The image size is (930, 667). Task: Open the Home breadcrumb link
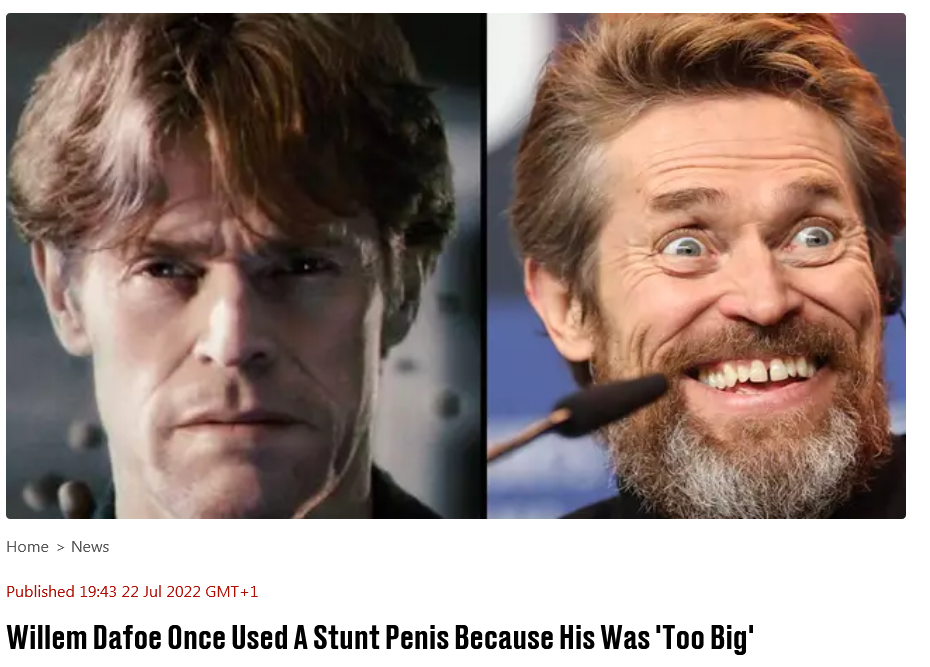click(x=27, y=547)
